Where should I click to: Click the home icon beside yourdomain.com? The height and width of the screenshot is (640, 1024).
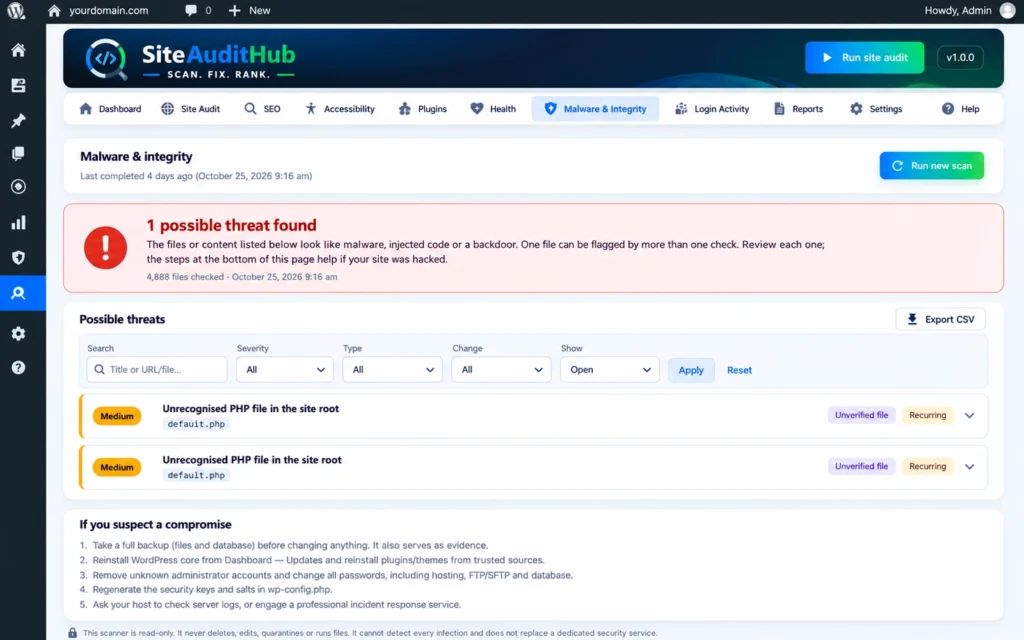tap(54, 10)
